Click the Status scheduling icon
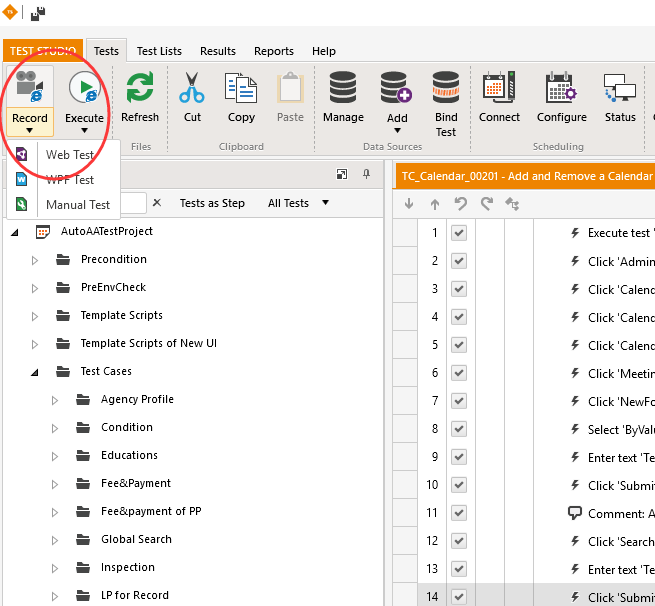The width and height of the screenshot is (655, 606). (620, 88)
